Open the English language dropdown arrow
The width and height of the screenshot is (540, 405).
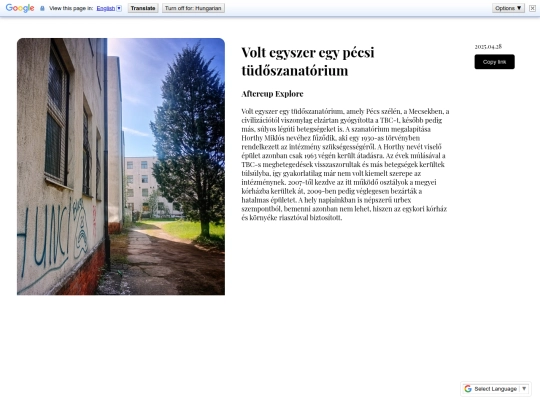click(x=119, y=8)
